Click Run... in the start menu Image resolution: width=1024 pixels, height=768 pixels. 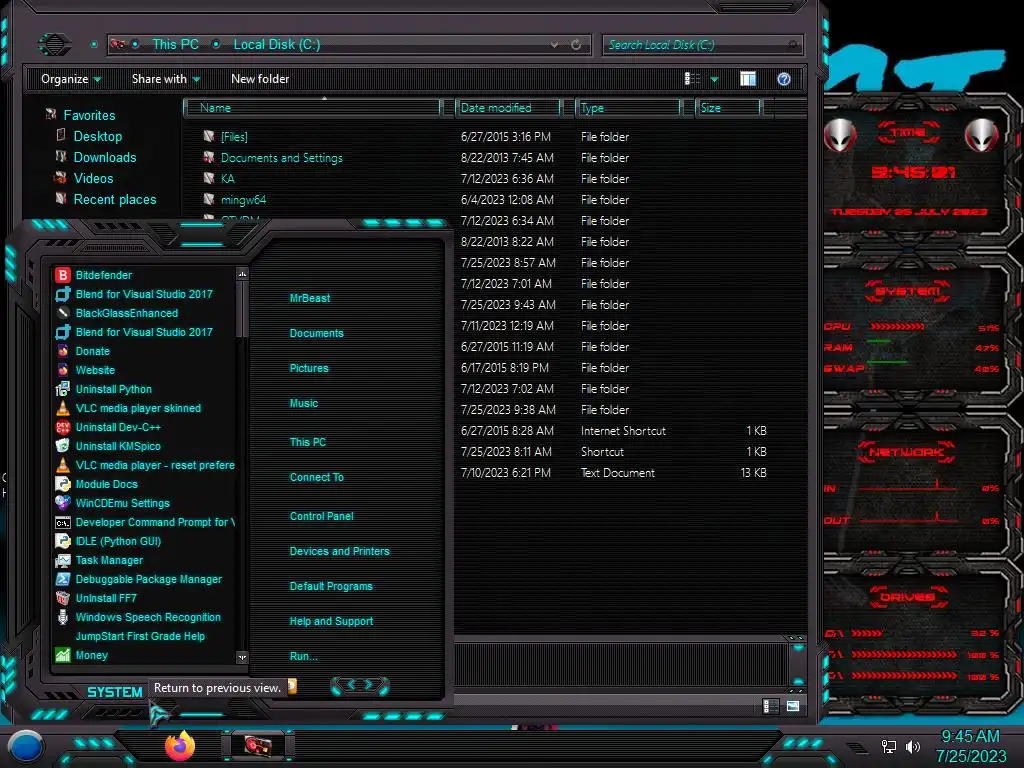304,656
